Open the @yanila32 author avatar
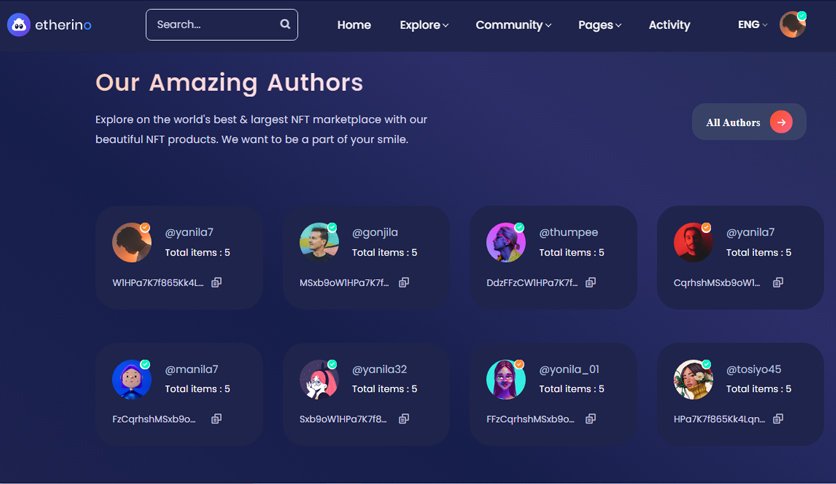Viewport: 836px width, 484px height. pos(319,379)
